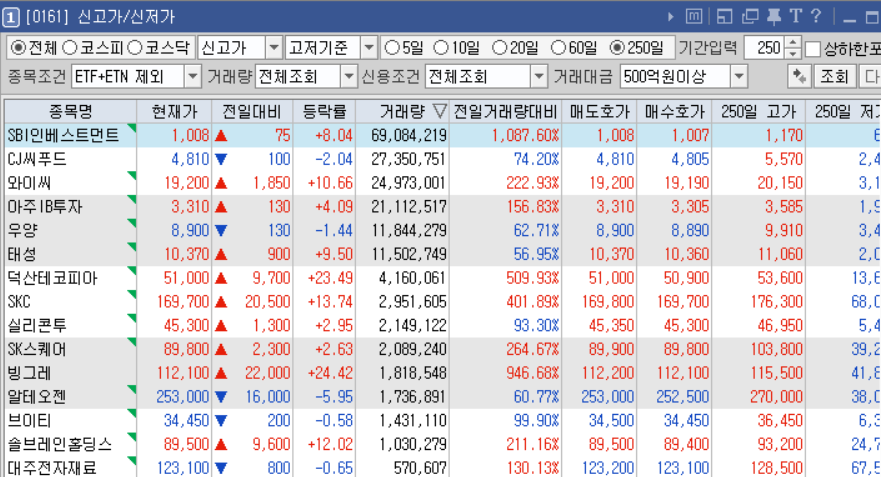Image resolution: width=881 pixels, height=477 pixels.
Task: Sort by the 현재가 column header
Action: point(174,112)
